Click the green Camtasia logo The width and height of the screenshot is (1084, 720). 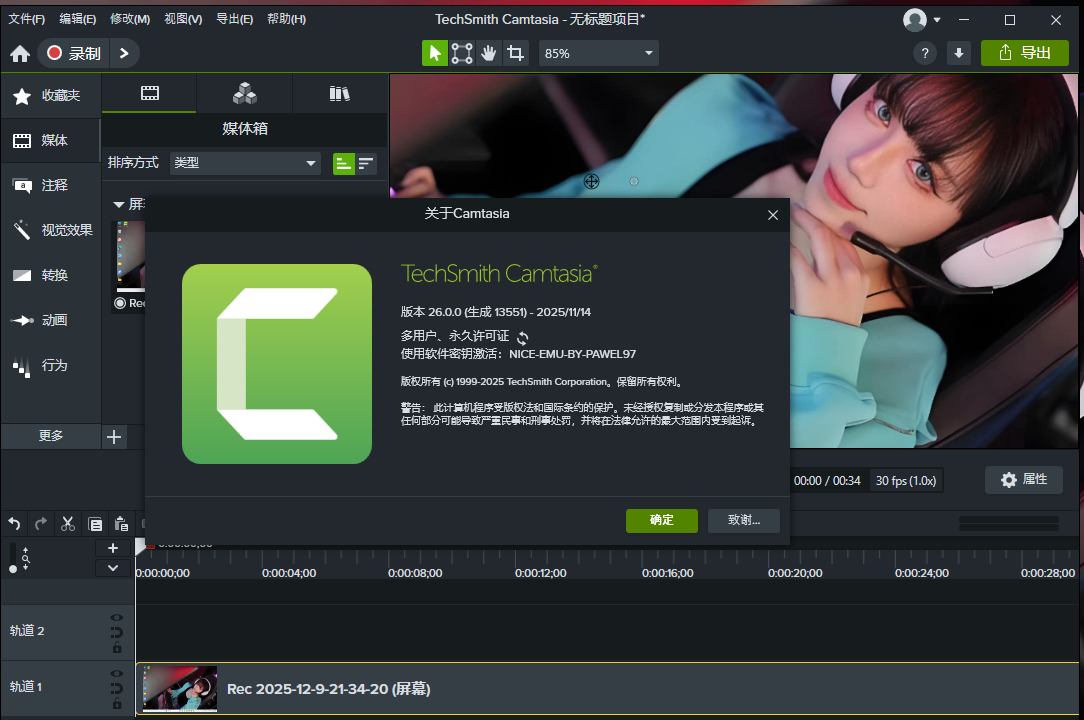277,364
